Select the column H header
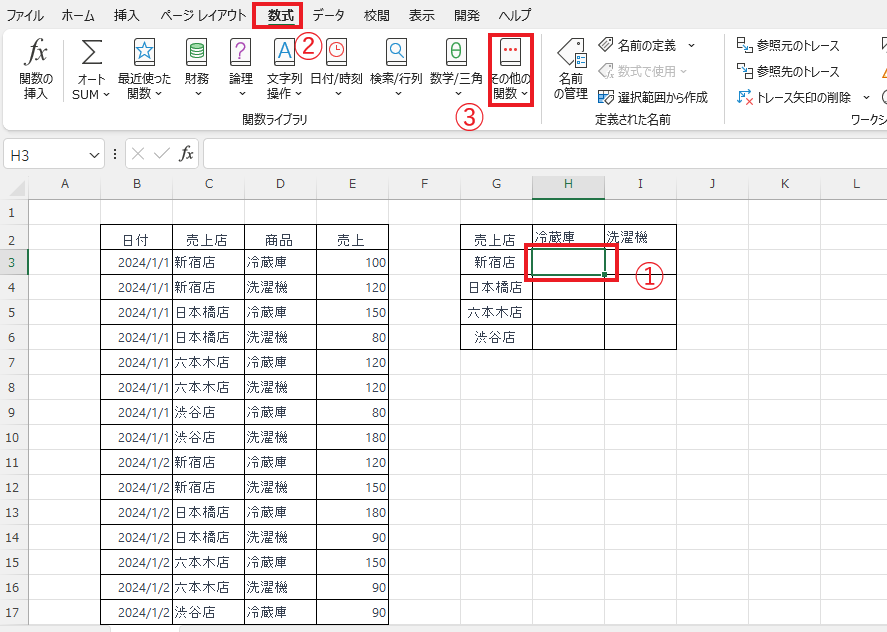Image resolution: width=887 pixels, height=632 pixels. pyautogui.click(x=568, y=184)
